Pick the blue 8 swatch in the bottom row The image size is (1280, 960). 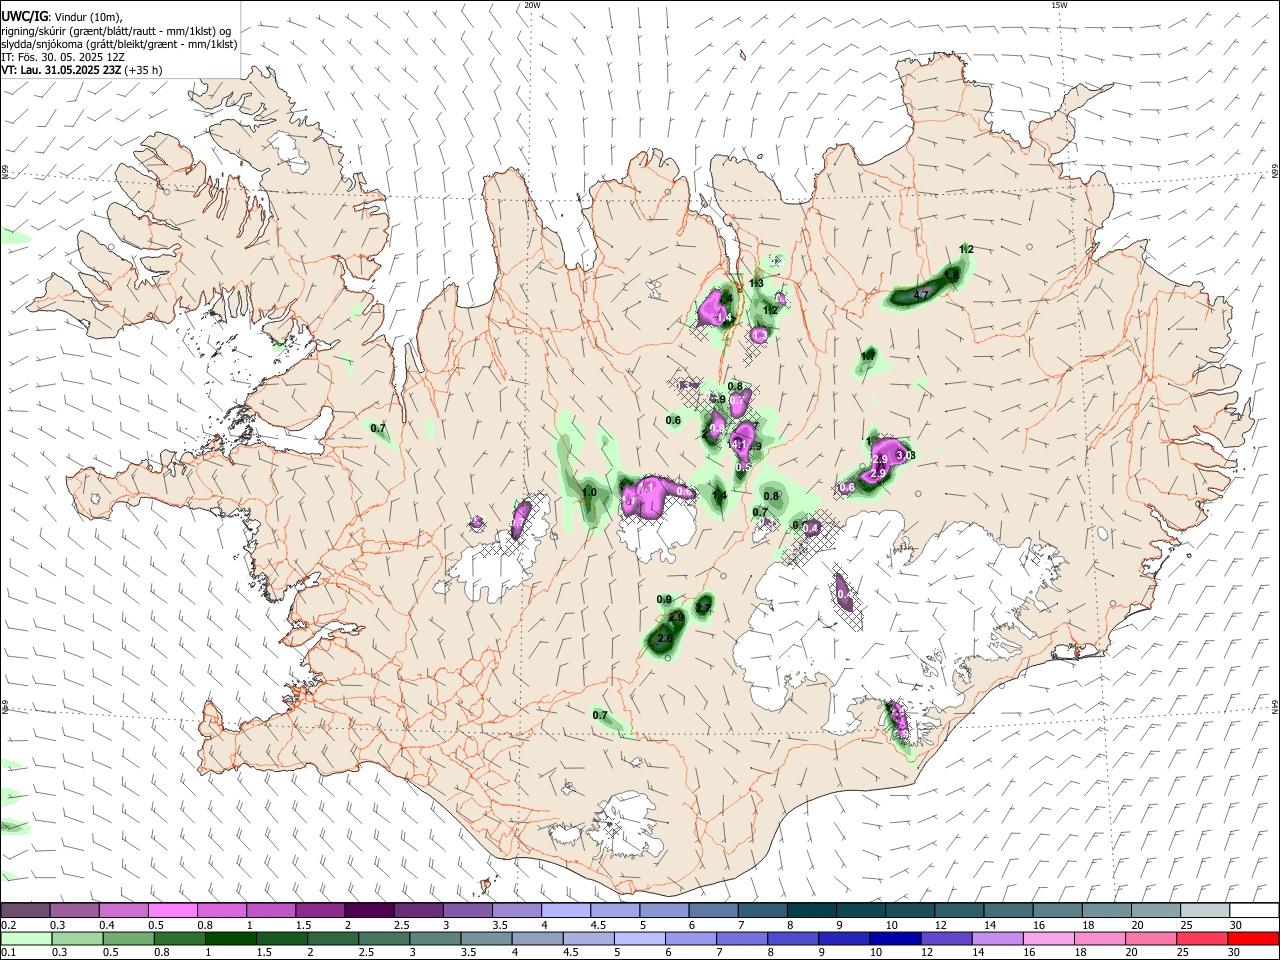[793, 938]
